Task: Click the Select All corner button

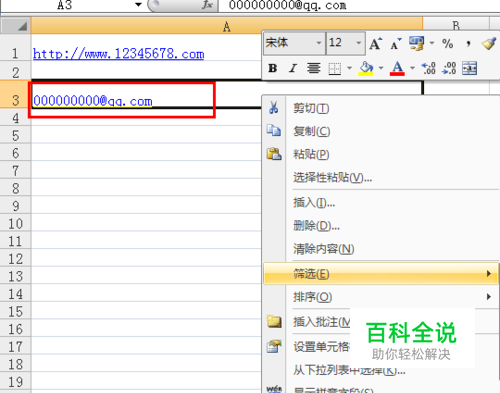Action: pyautogui.click(x=15, y=26)
